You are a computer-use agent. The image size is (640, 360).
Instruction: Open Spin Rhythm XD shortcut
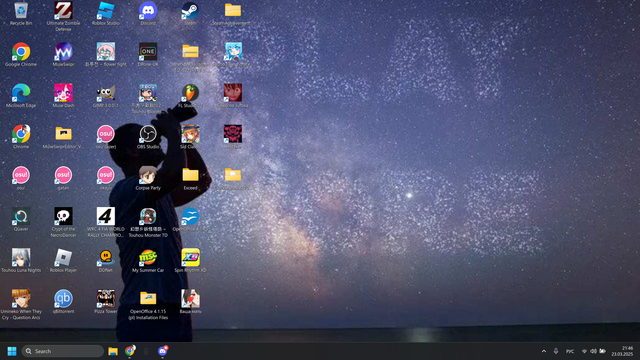190,260
